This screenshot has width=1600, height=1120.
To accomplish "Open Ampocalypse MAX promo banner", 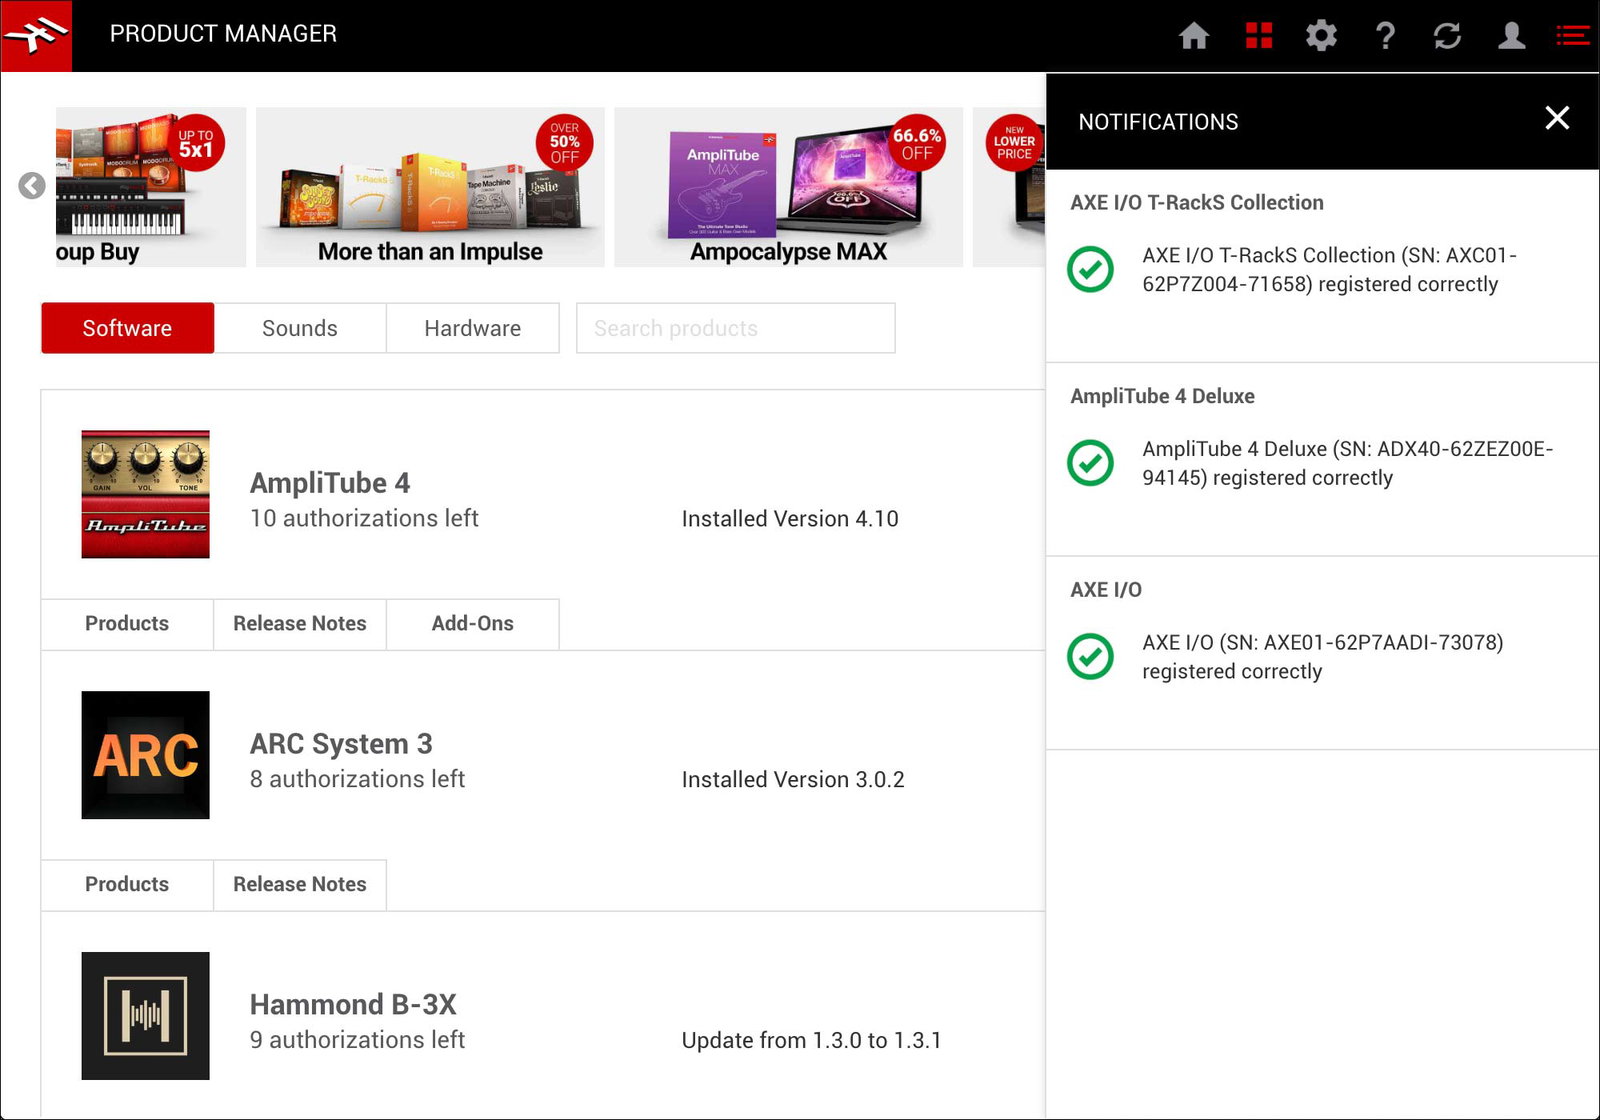I will click(788, 187).
